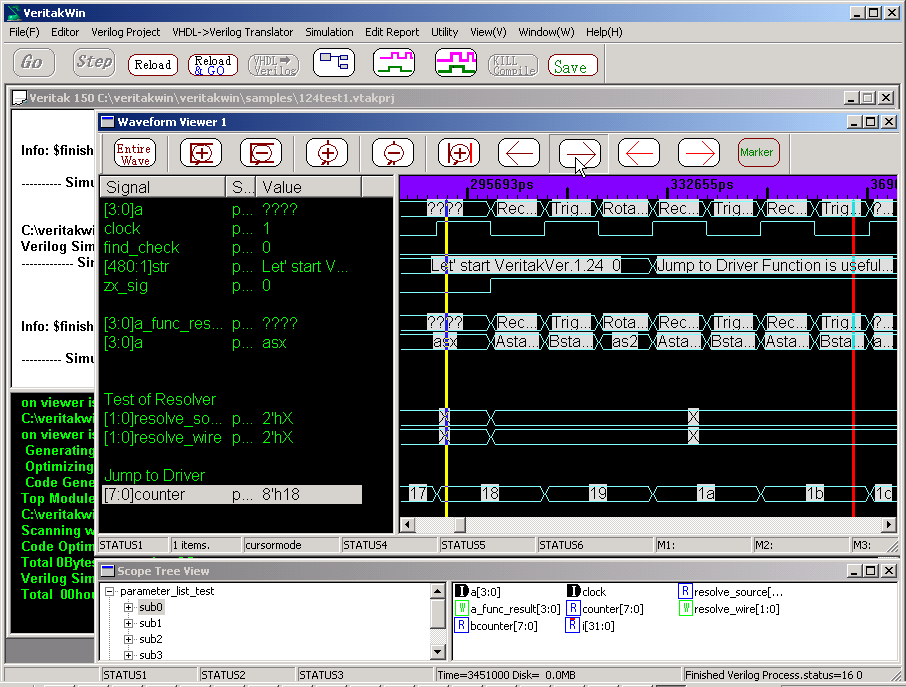
Task: Open the VHDL->Verilog Translator menu
Action: [x=232, y=32]
